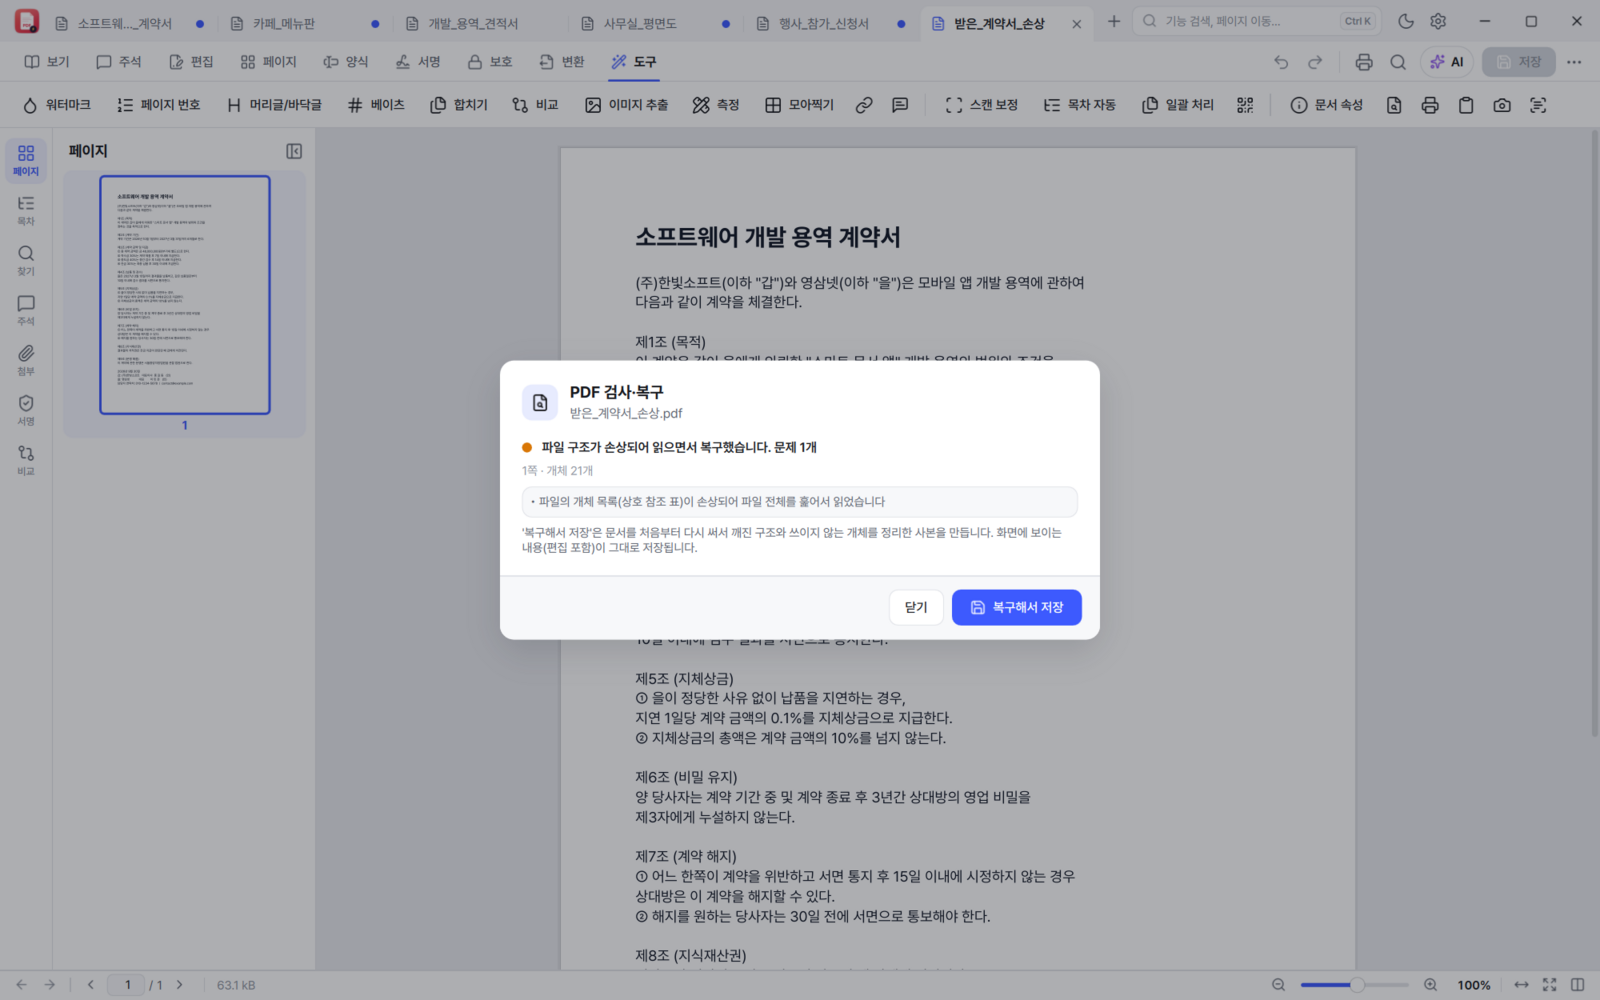Switch to the 보호 menu tab
This screenshot has width=1600, height=1000.
[490, 62]
